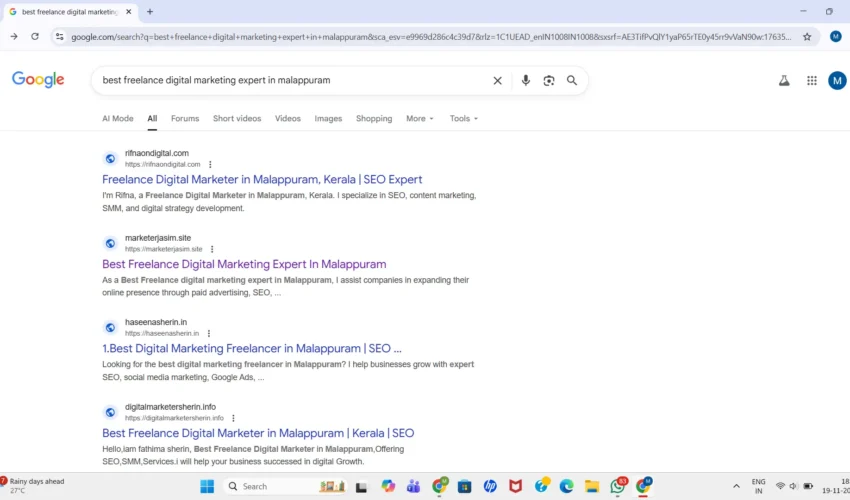Click the voice search microphone icon

(x=526, y=81)
